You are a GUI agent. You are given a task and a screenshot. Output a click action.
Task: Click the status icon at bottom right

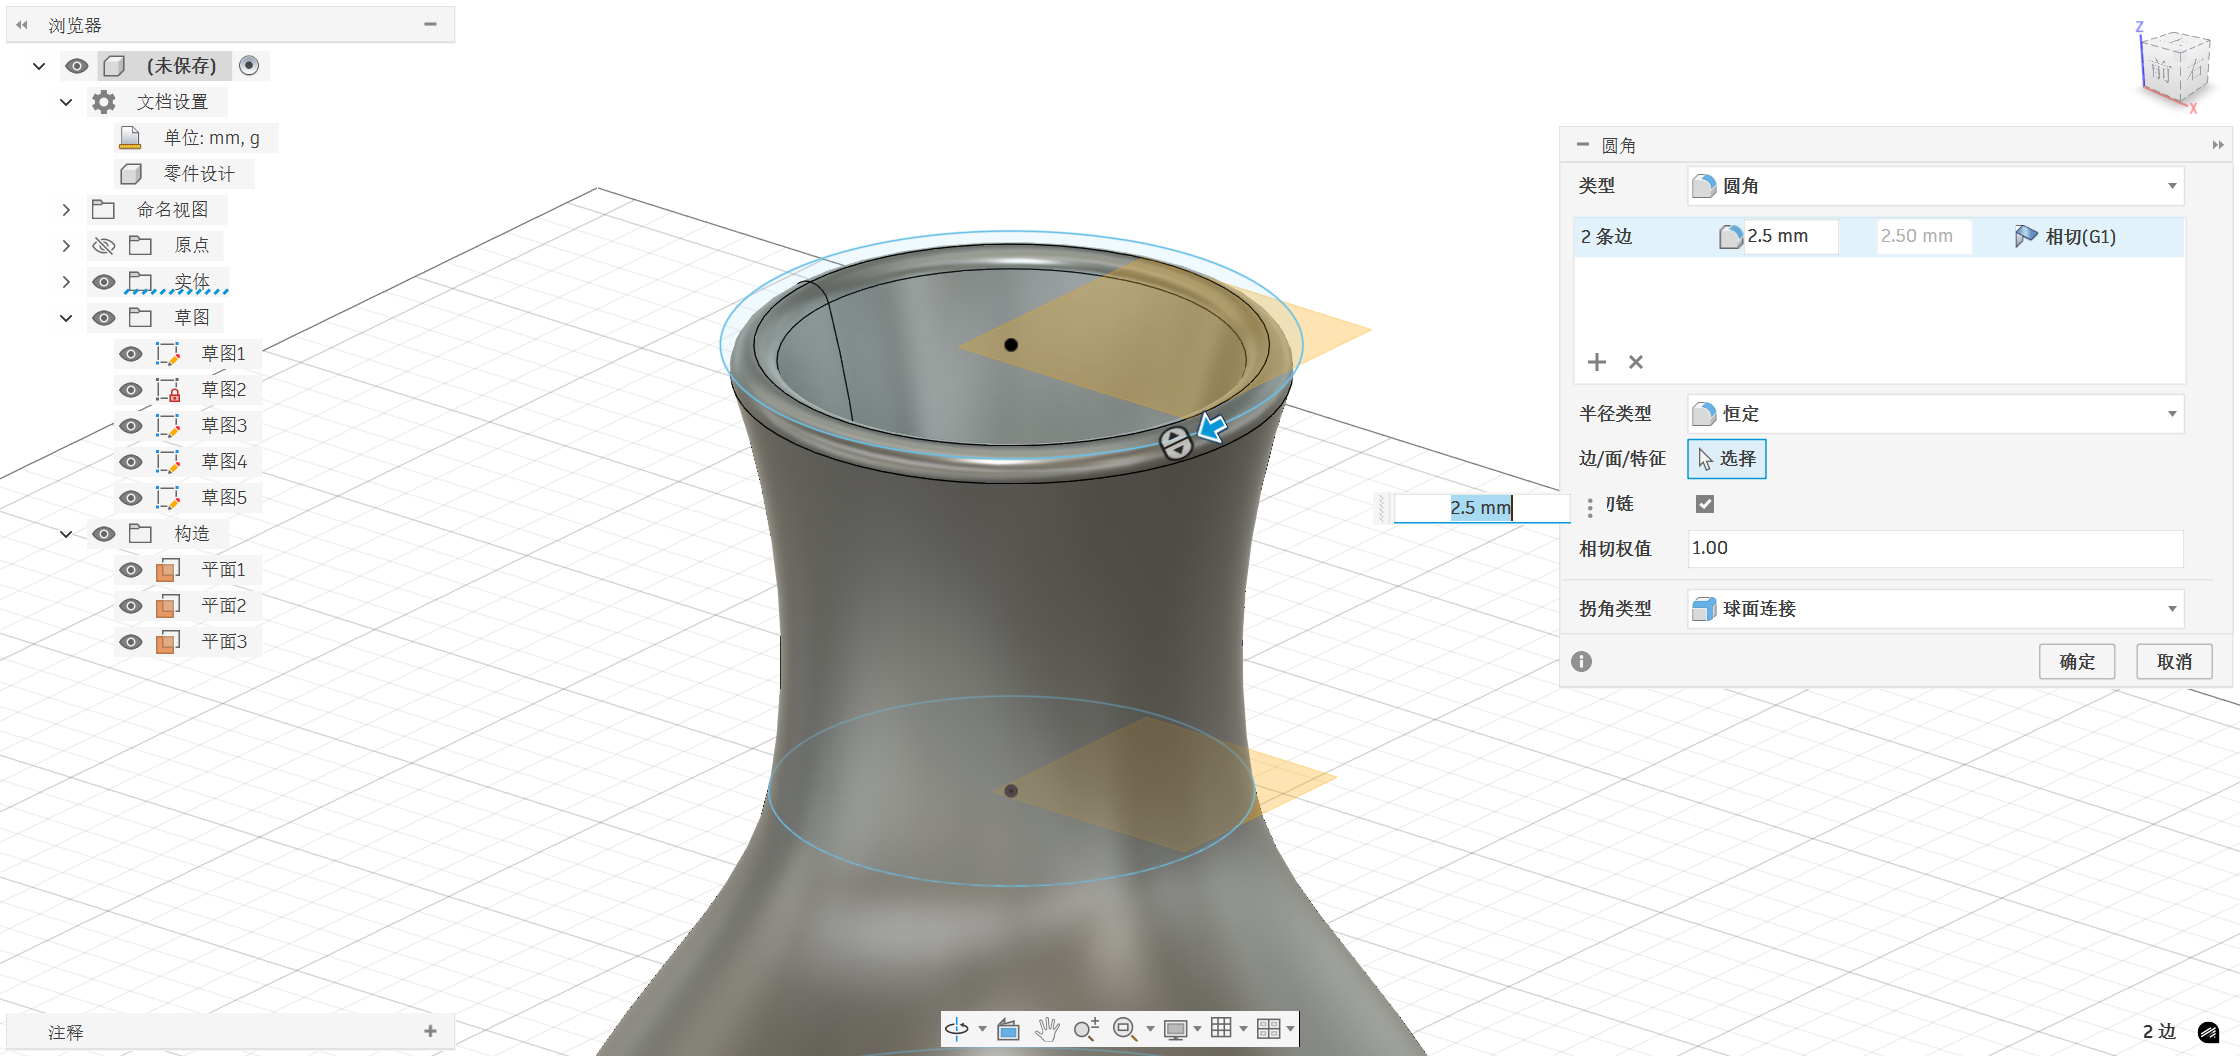pyautogui.click(x=2209, y=1032)
